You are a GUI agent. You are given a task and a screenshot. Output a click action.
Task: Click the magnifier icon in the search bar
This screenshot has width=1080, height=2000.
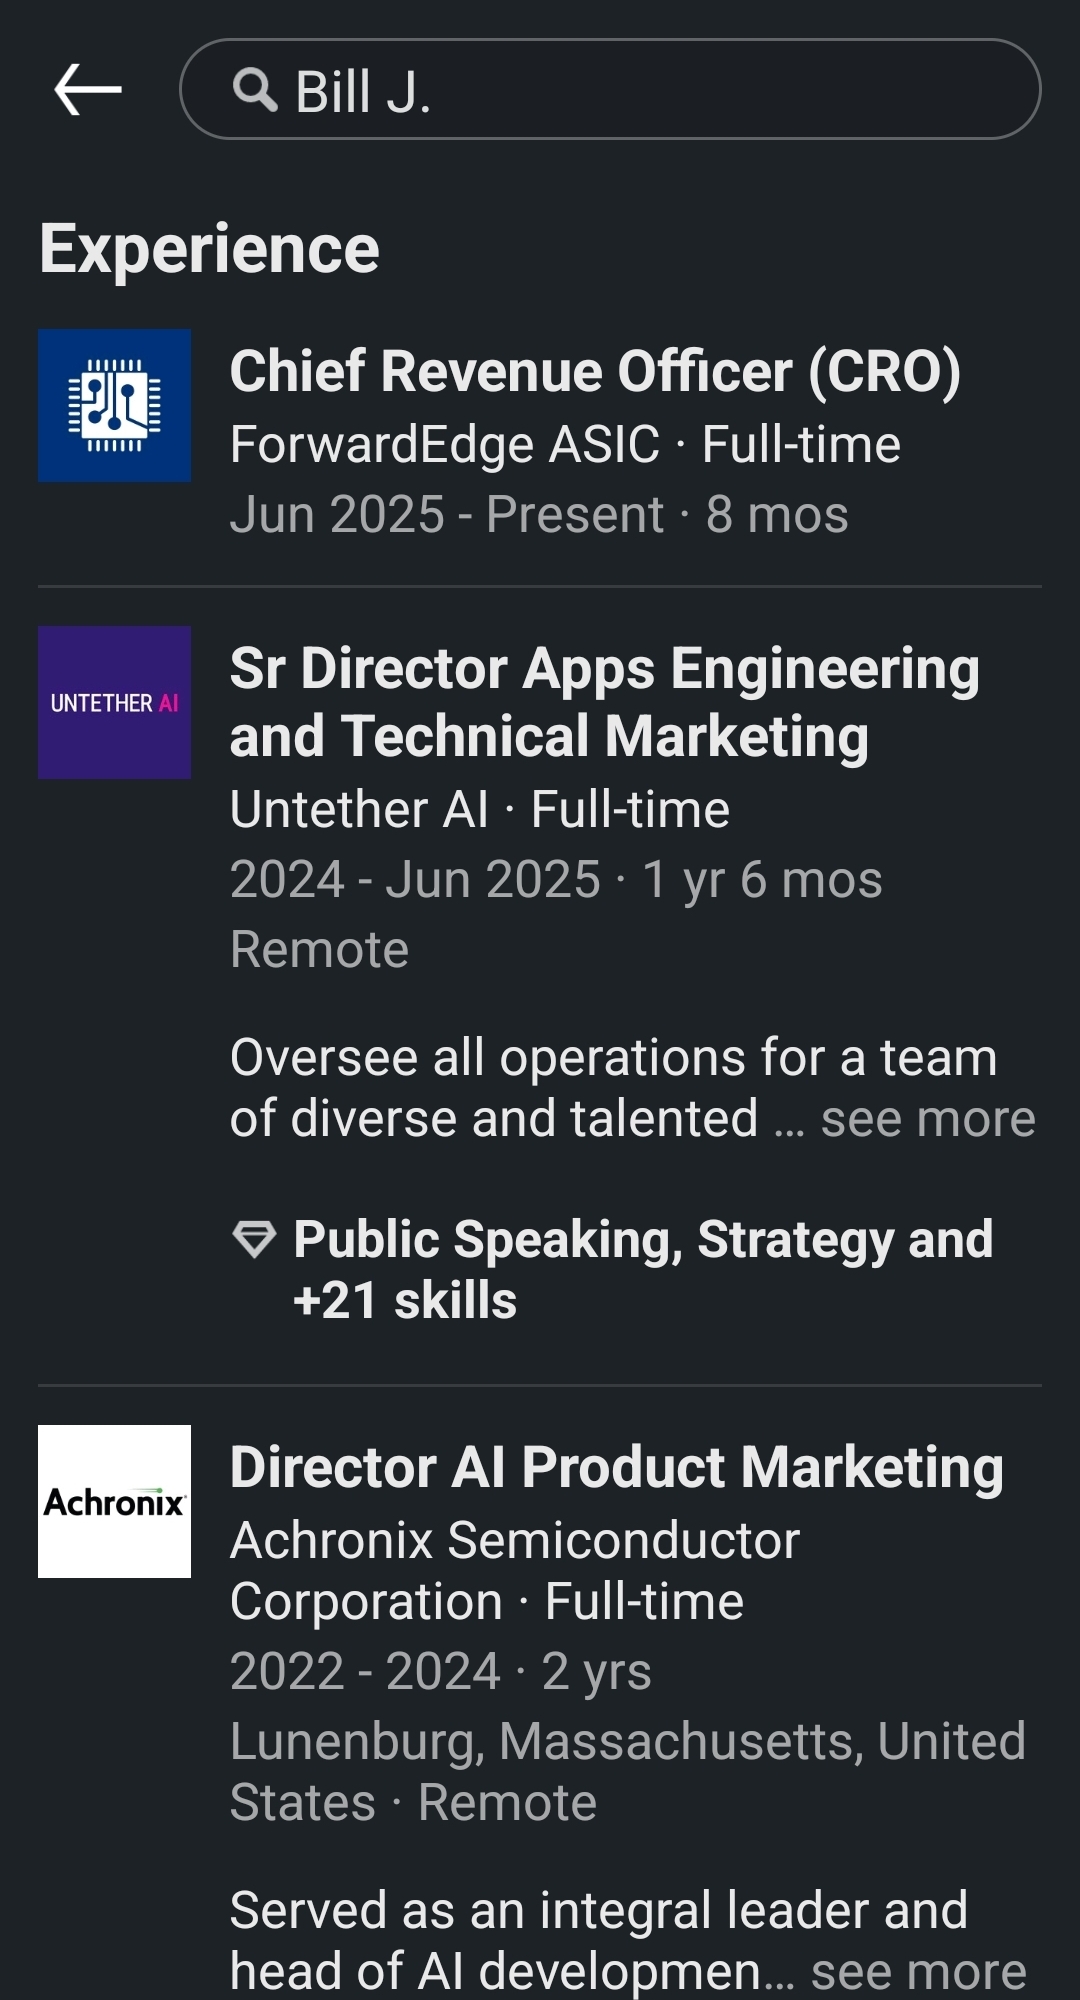(x=255, y=91)
